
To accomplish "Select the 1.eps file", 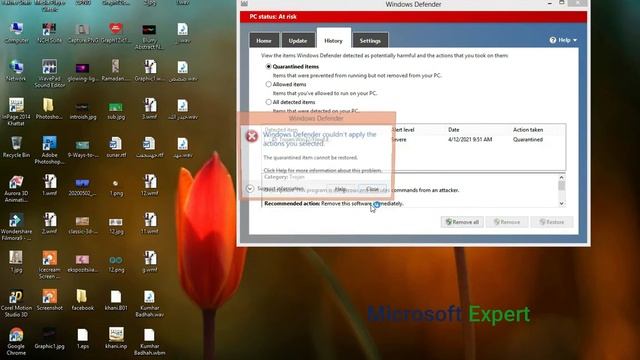I will tap(82, 338).
